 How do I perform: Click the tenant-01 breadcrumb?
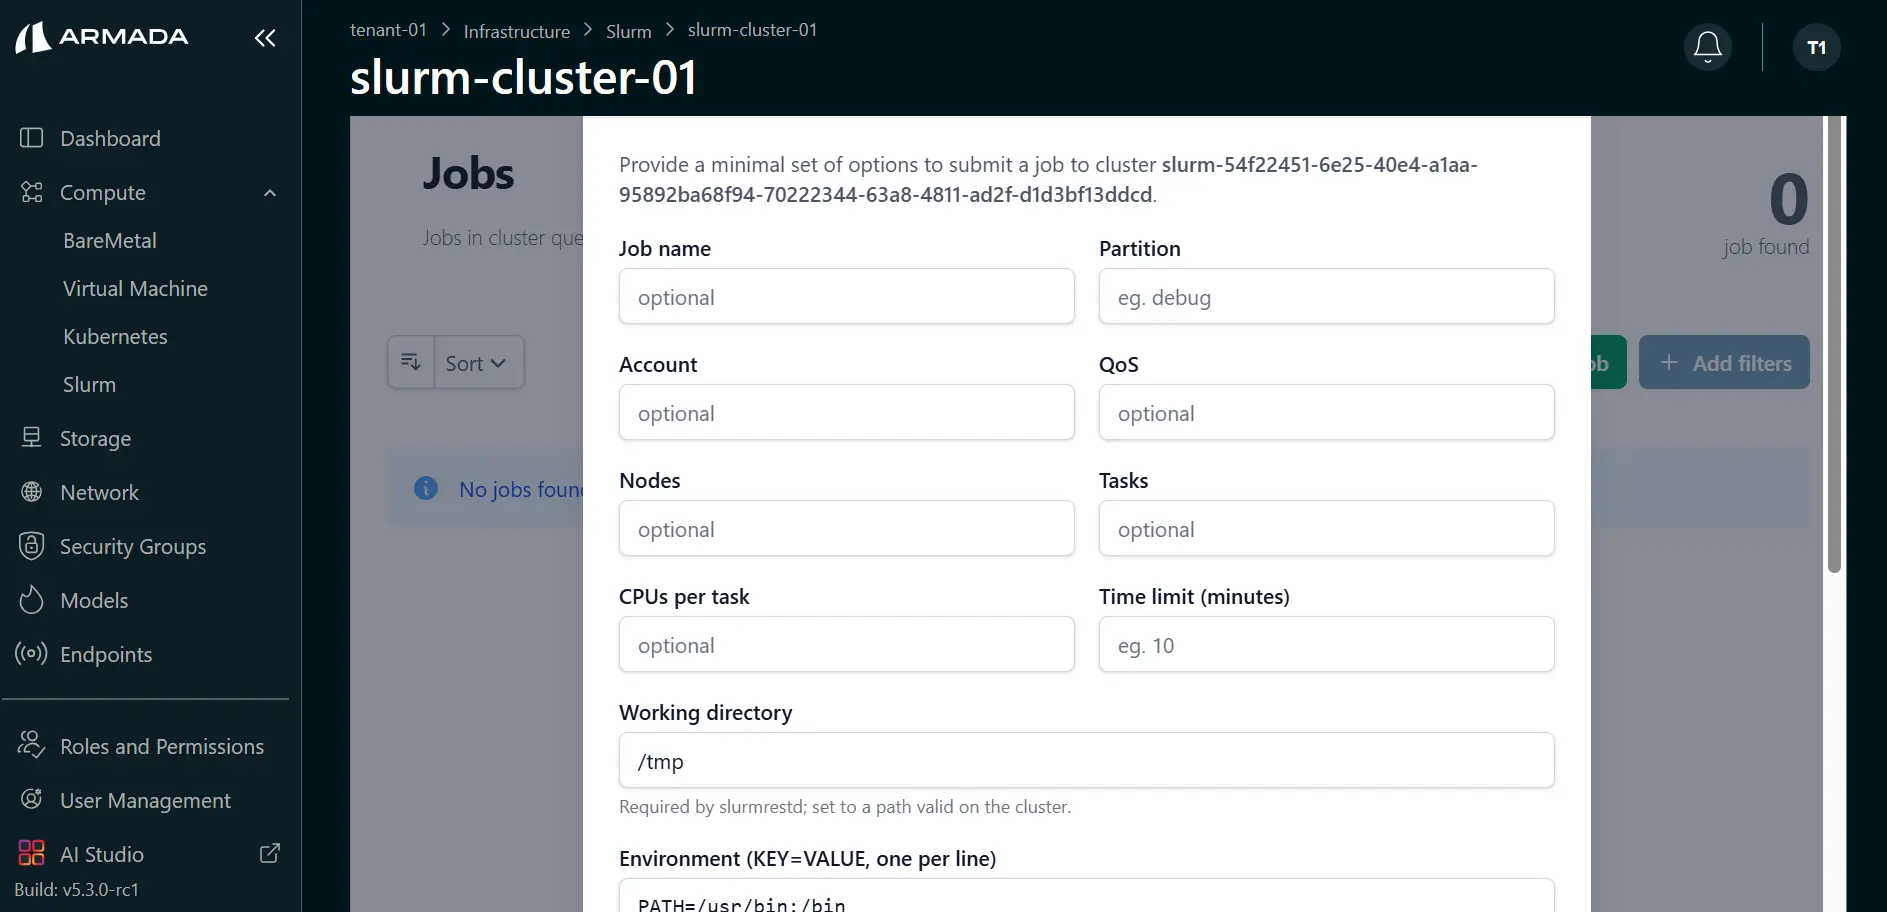388,30
